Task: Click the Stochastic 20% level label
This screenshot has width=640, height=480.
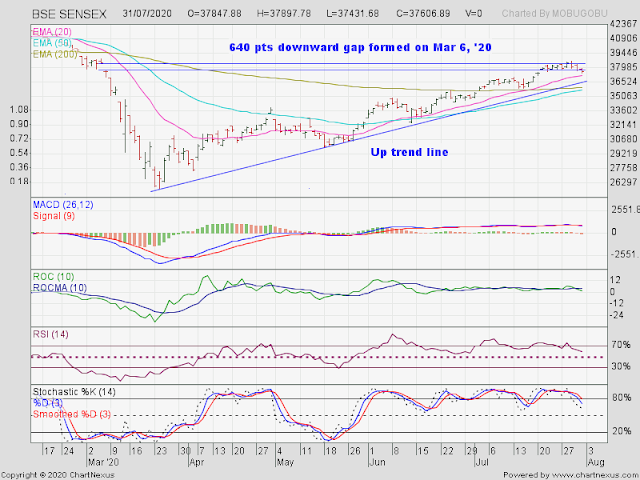Action: (x=621, y=431)
